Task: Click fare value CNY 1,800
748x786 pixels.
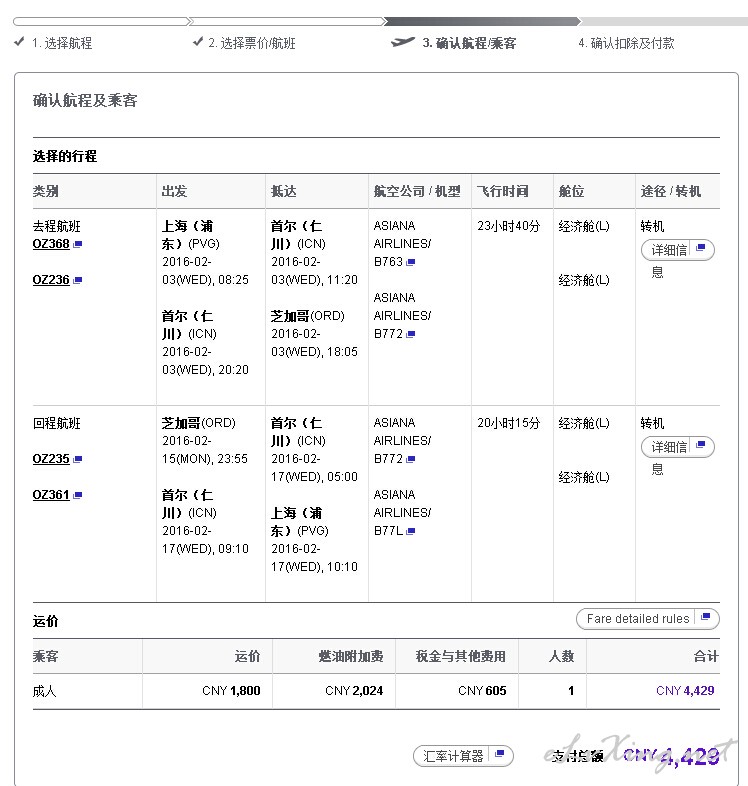Action: coord(231,691)
